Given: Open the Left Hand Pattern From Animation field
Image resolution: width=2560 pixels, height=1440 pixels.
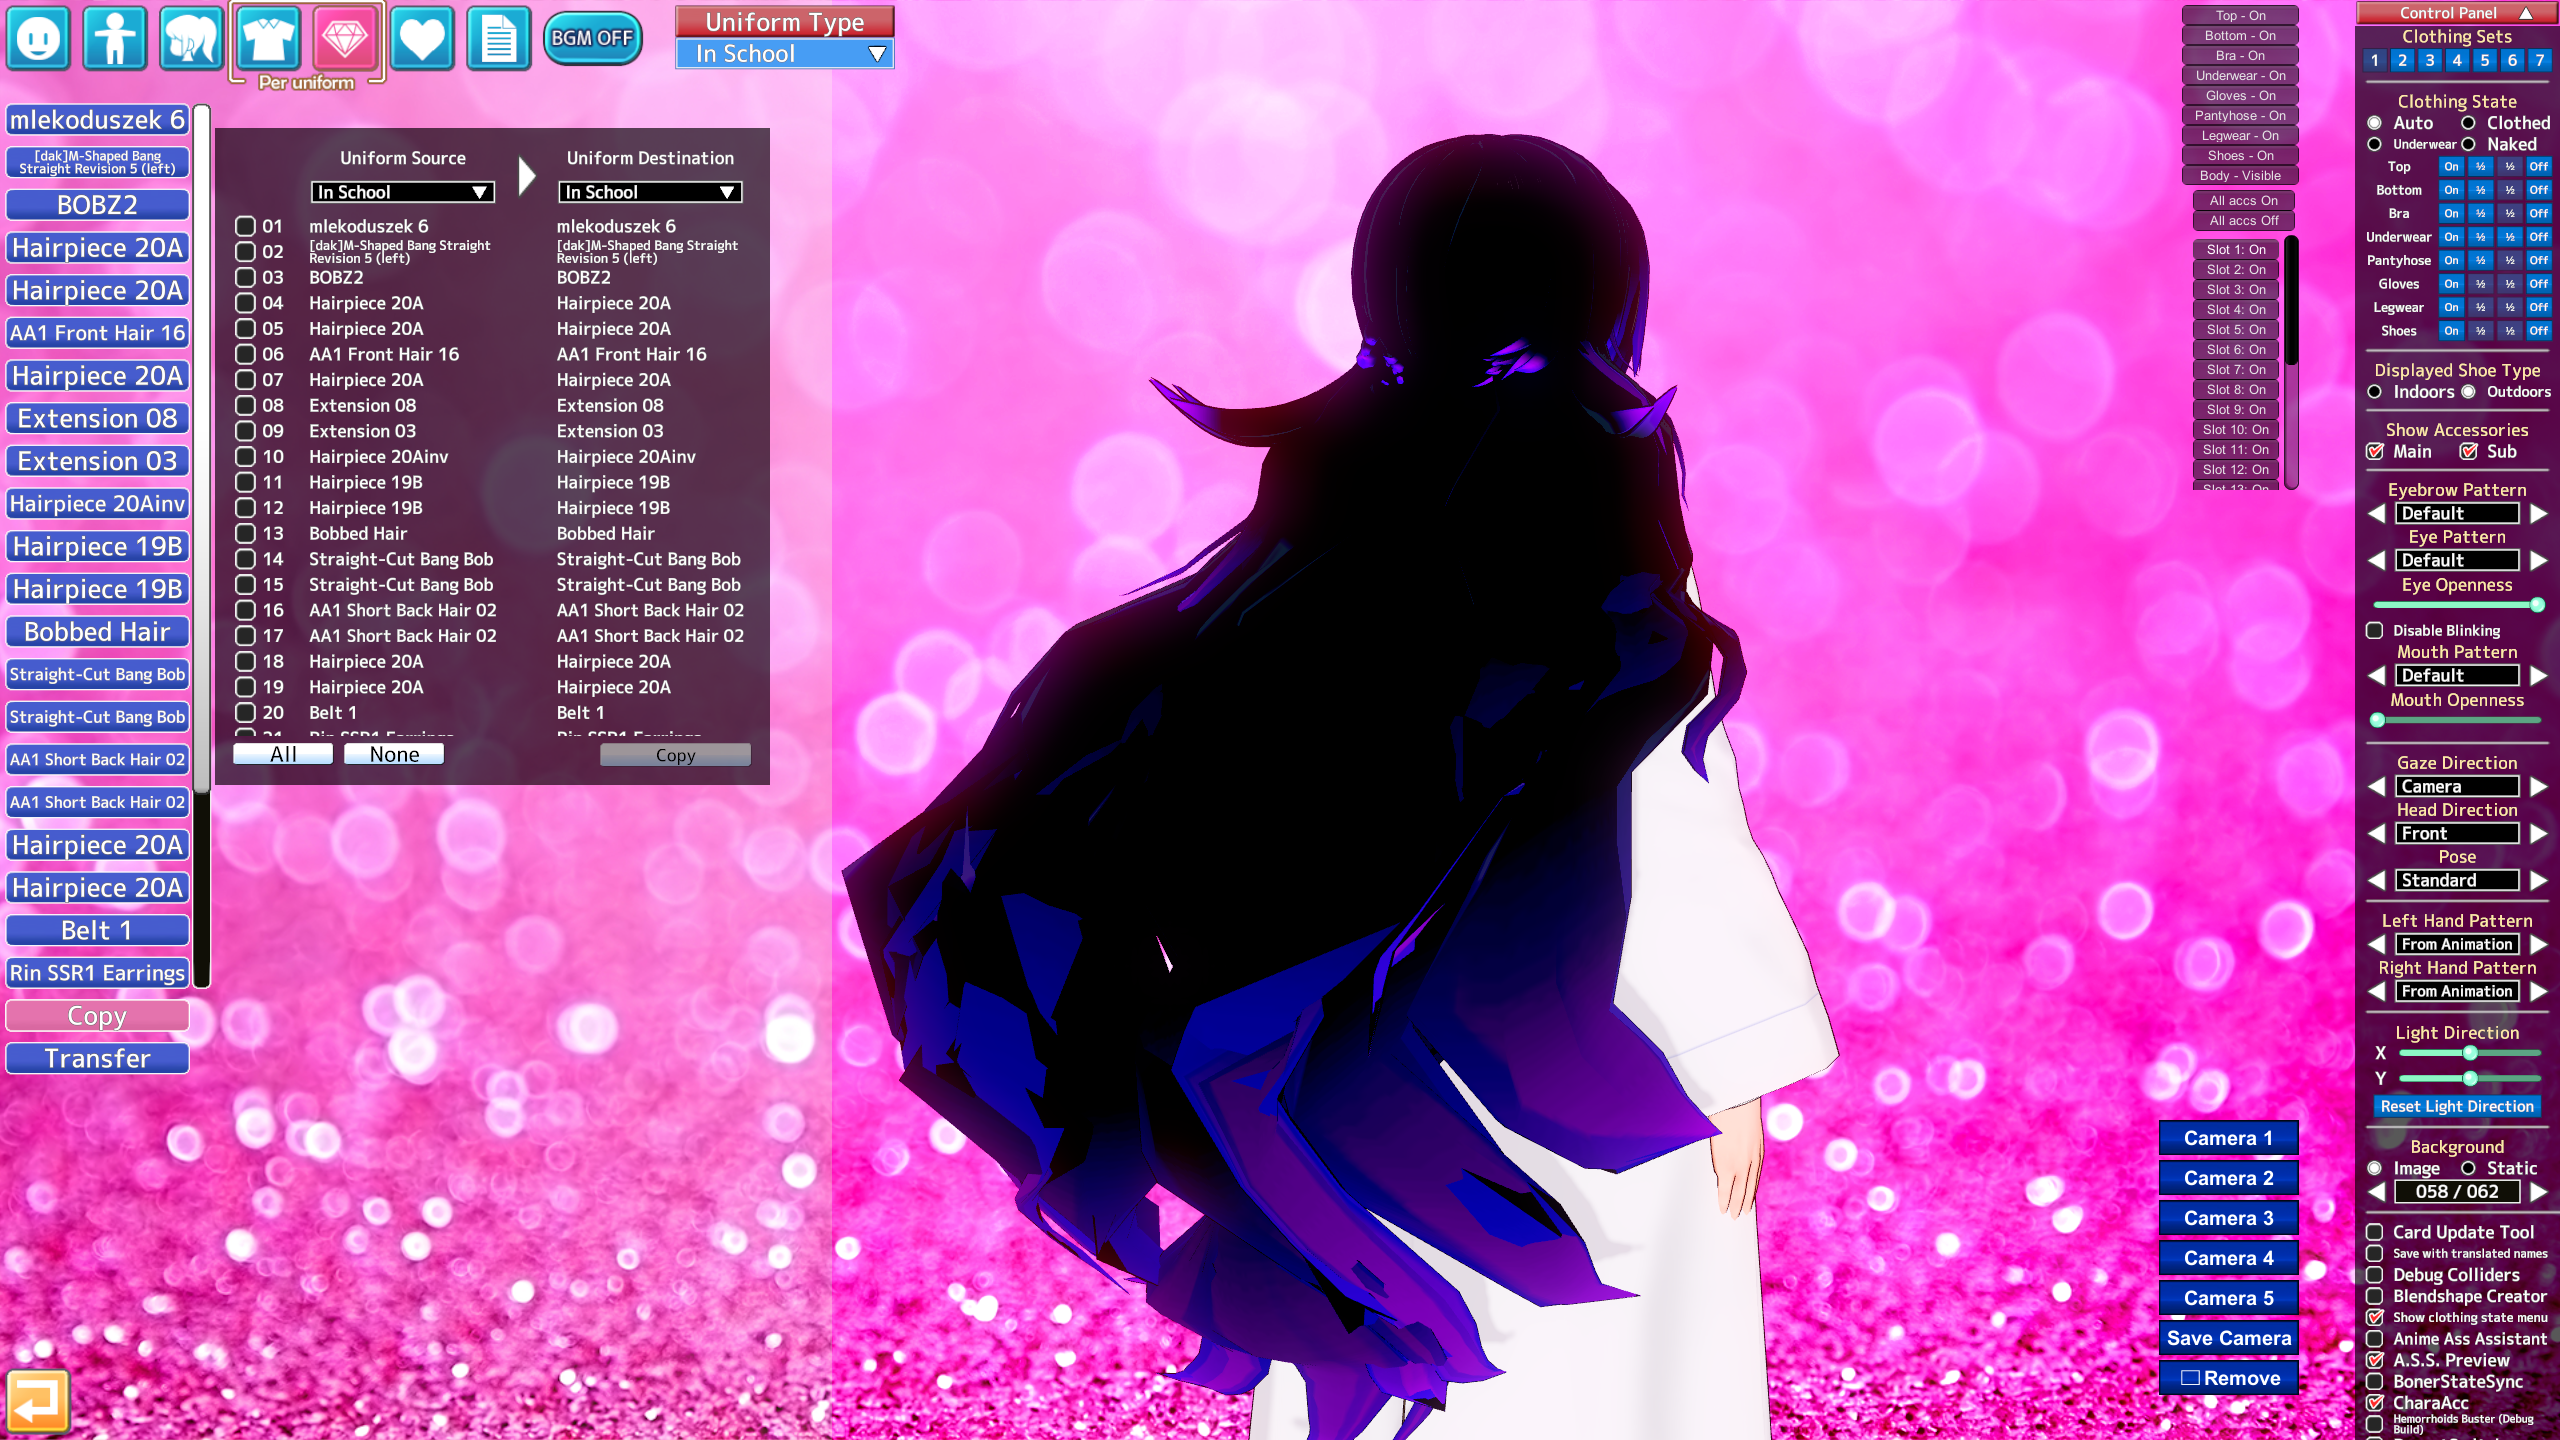Looking at the screenshot, I should click(2457, 944).
